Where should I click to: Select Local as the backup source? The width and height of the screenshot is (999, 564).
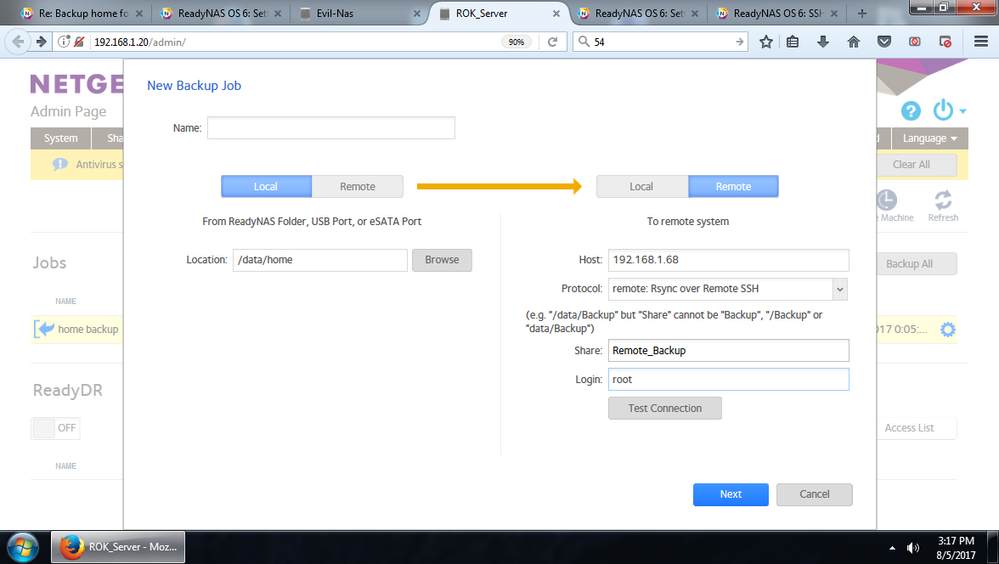[x=266, y=187]
